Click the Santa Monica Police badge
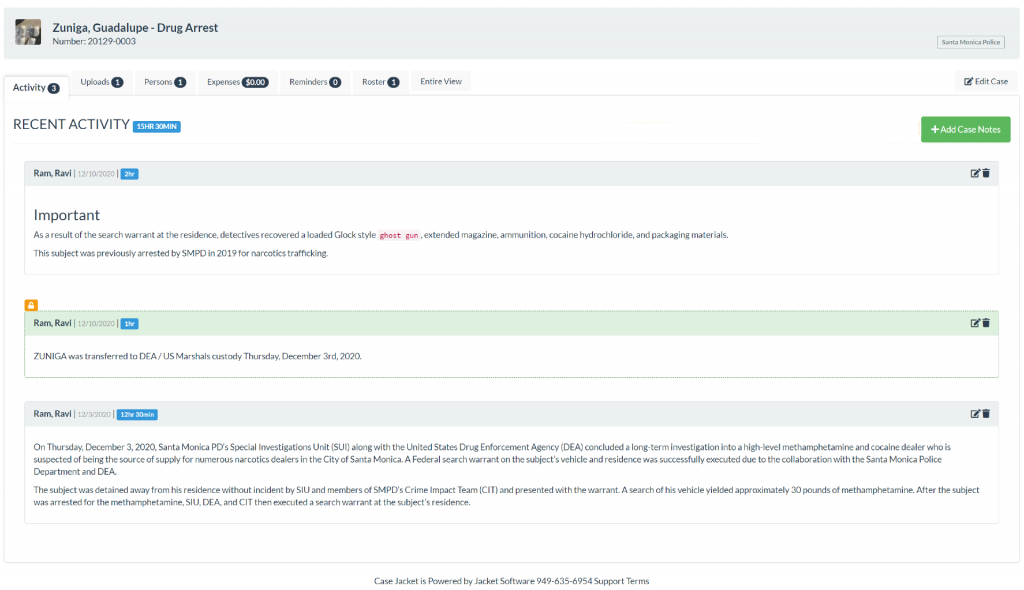1024x590 pixels. point(970,42)
